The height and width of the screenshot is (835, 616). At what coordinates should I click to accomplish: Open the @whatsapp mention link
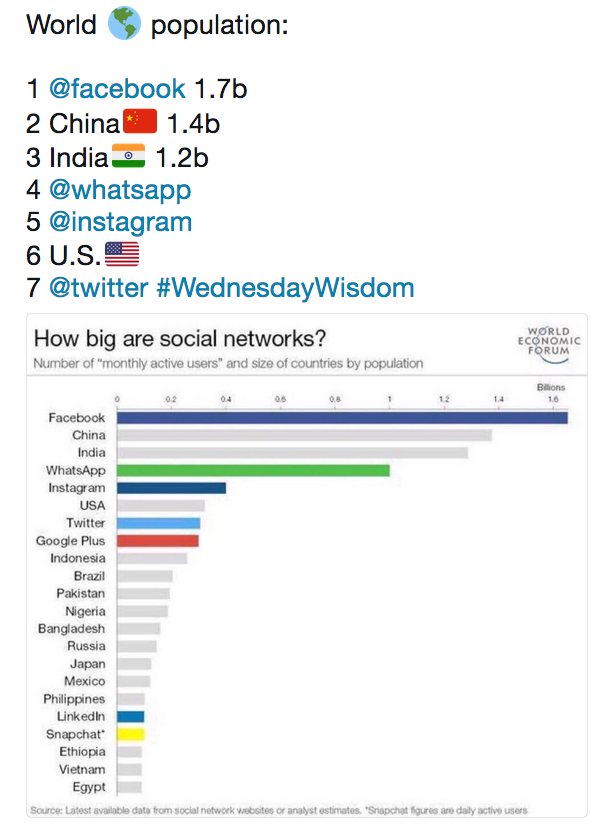[120, 190]
